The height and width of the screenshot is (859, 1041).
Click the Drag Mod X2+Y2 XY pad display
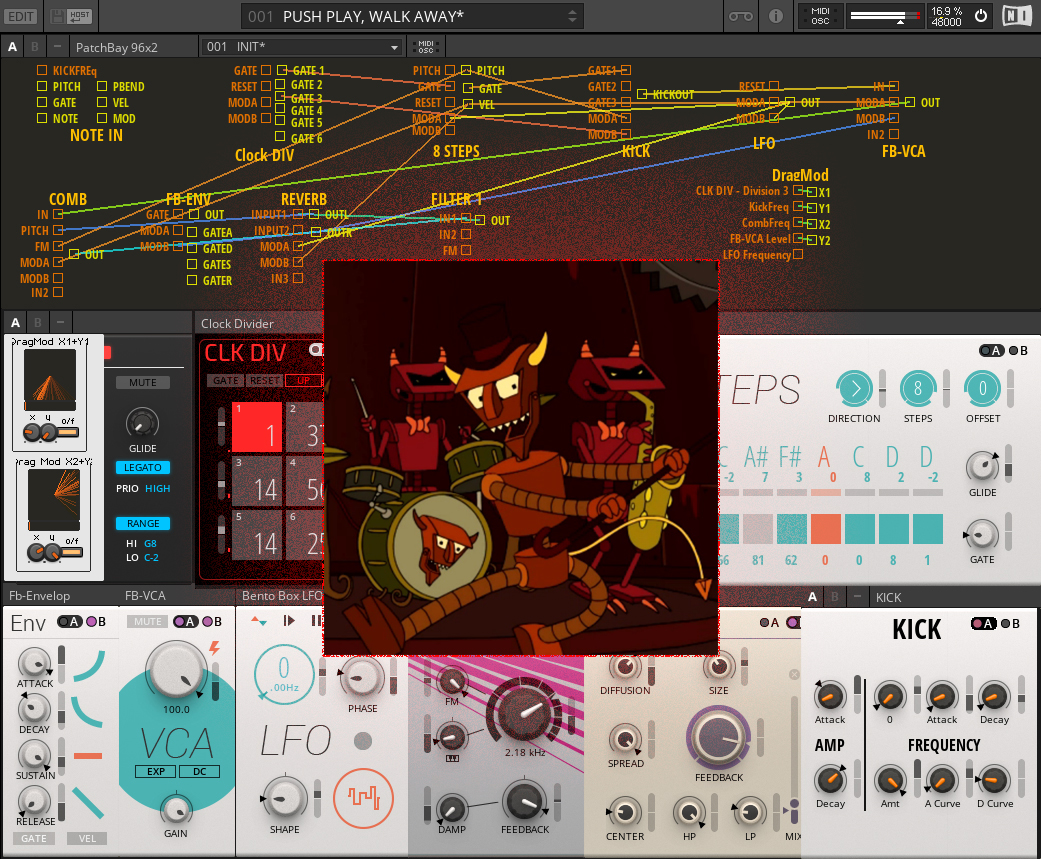(x=54, y=499)
